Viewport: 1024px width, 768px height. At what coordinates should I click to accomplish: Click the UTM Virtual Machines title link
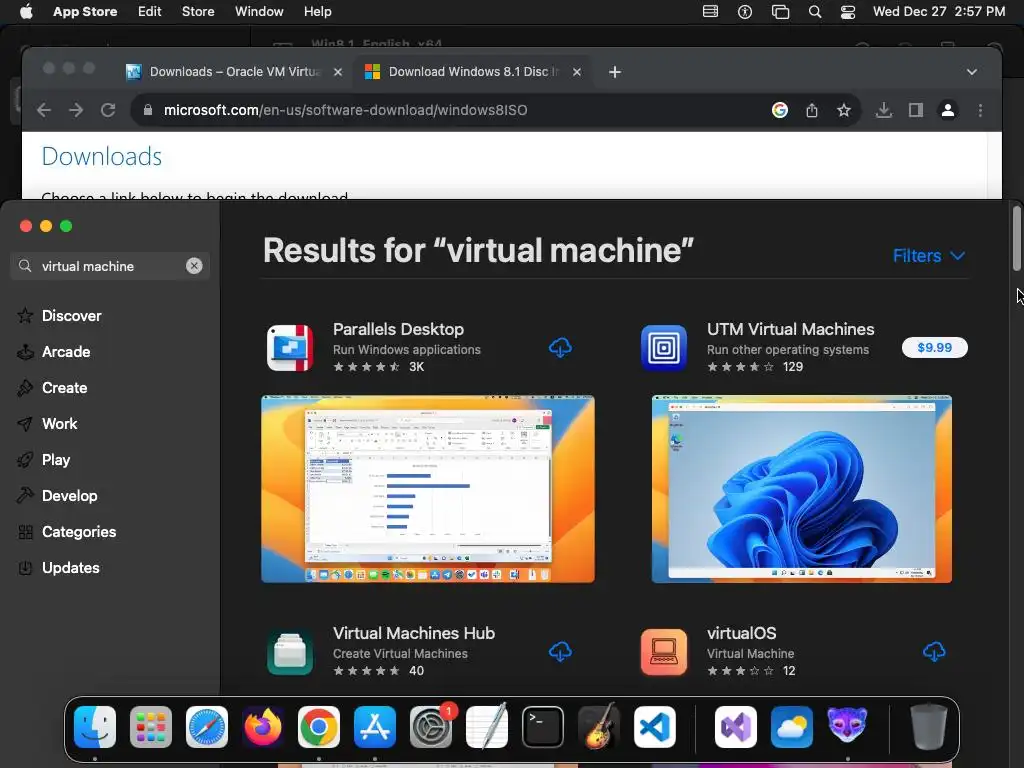(x=790, y=329)
